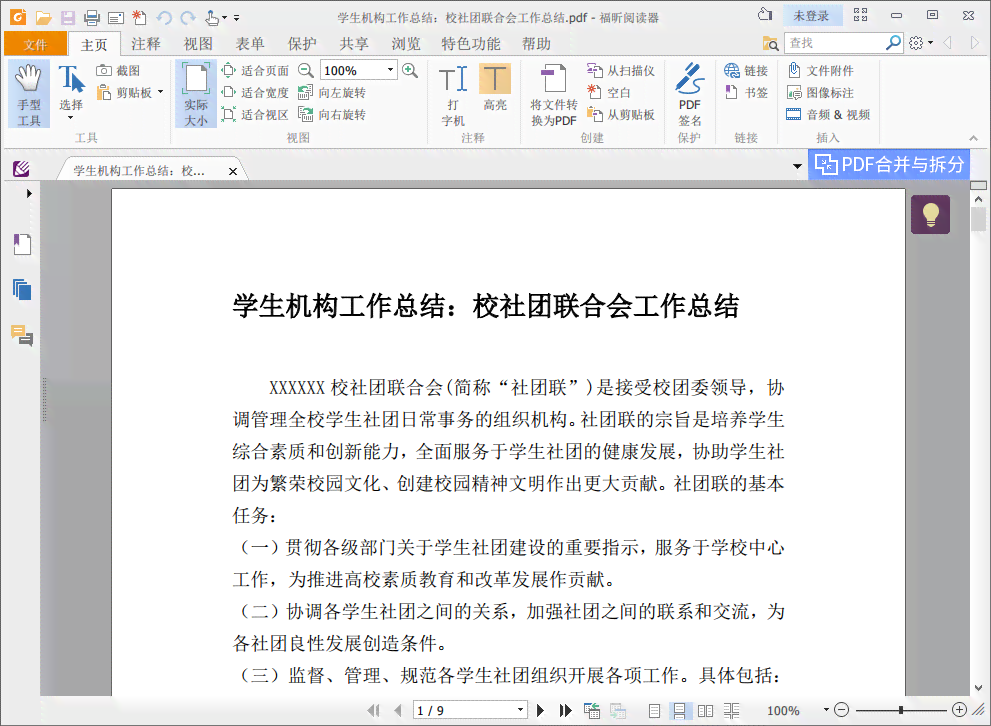This screenshot has height=726, width=991.
Task: Open status bar zoom percentage dropdown
Action: [825, 710]
